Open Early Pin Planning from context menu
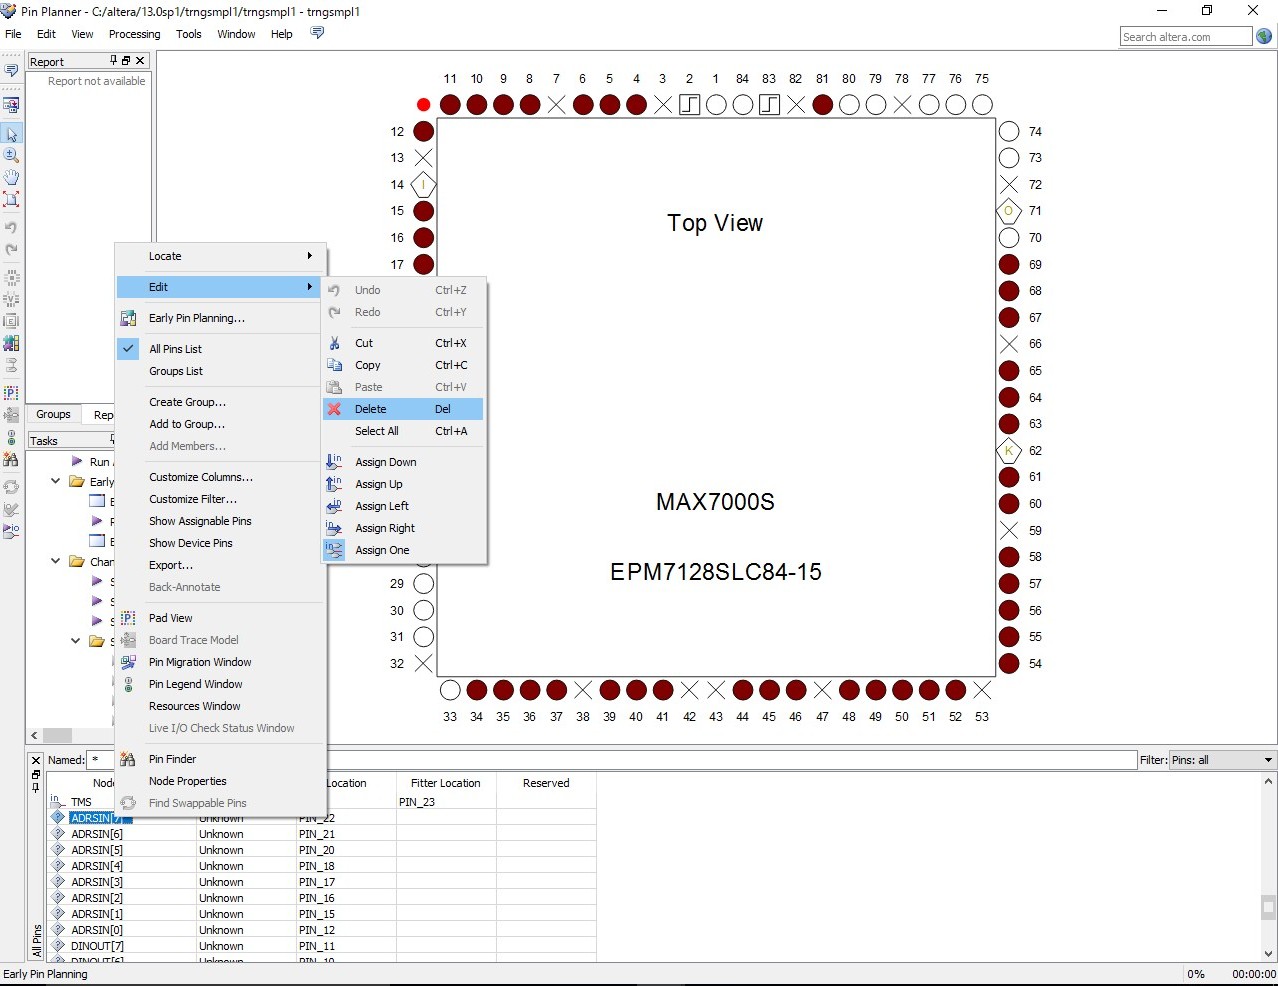This screenshot has height=986, width=1278. point(221,318)
